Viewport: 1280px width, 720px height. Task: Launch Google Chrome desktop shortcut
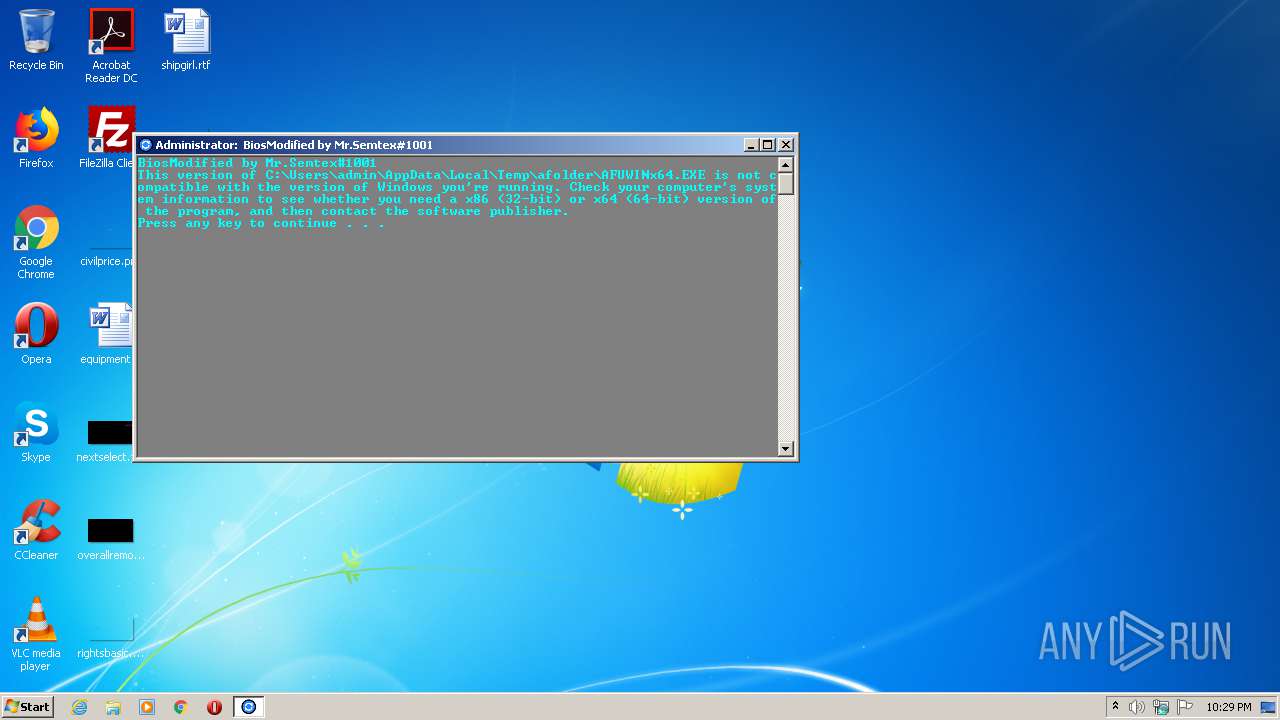coord(36,242)
